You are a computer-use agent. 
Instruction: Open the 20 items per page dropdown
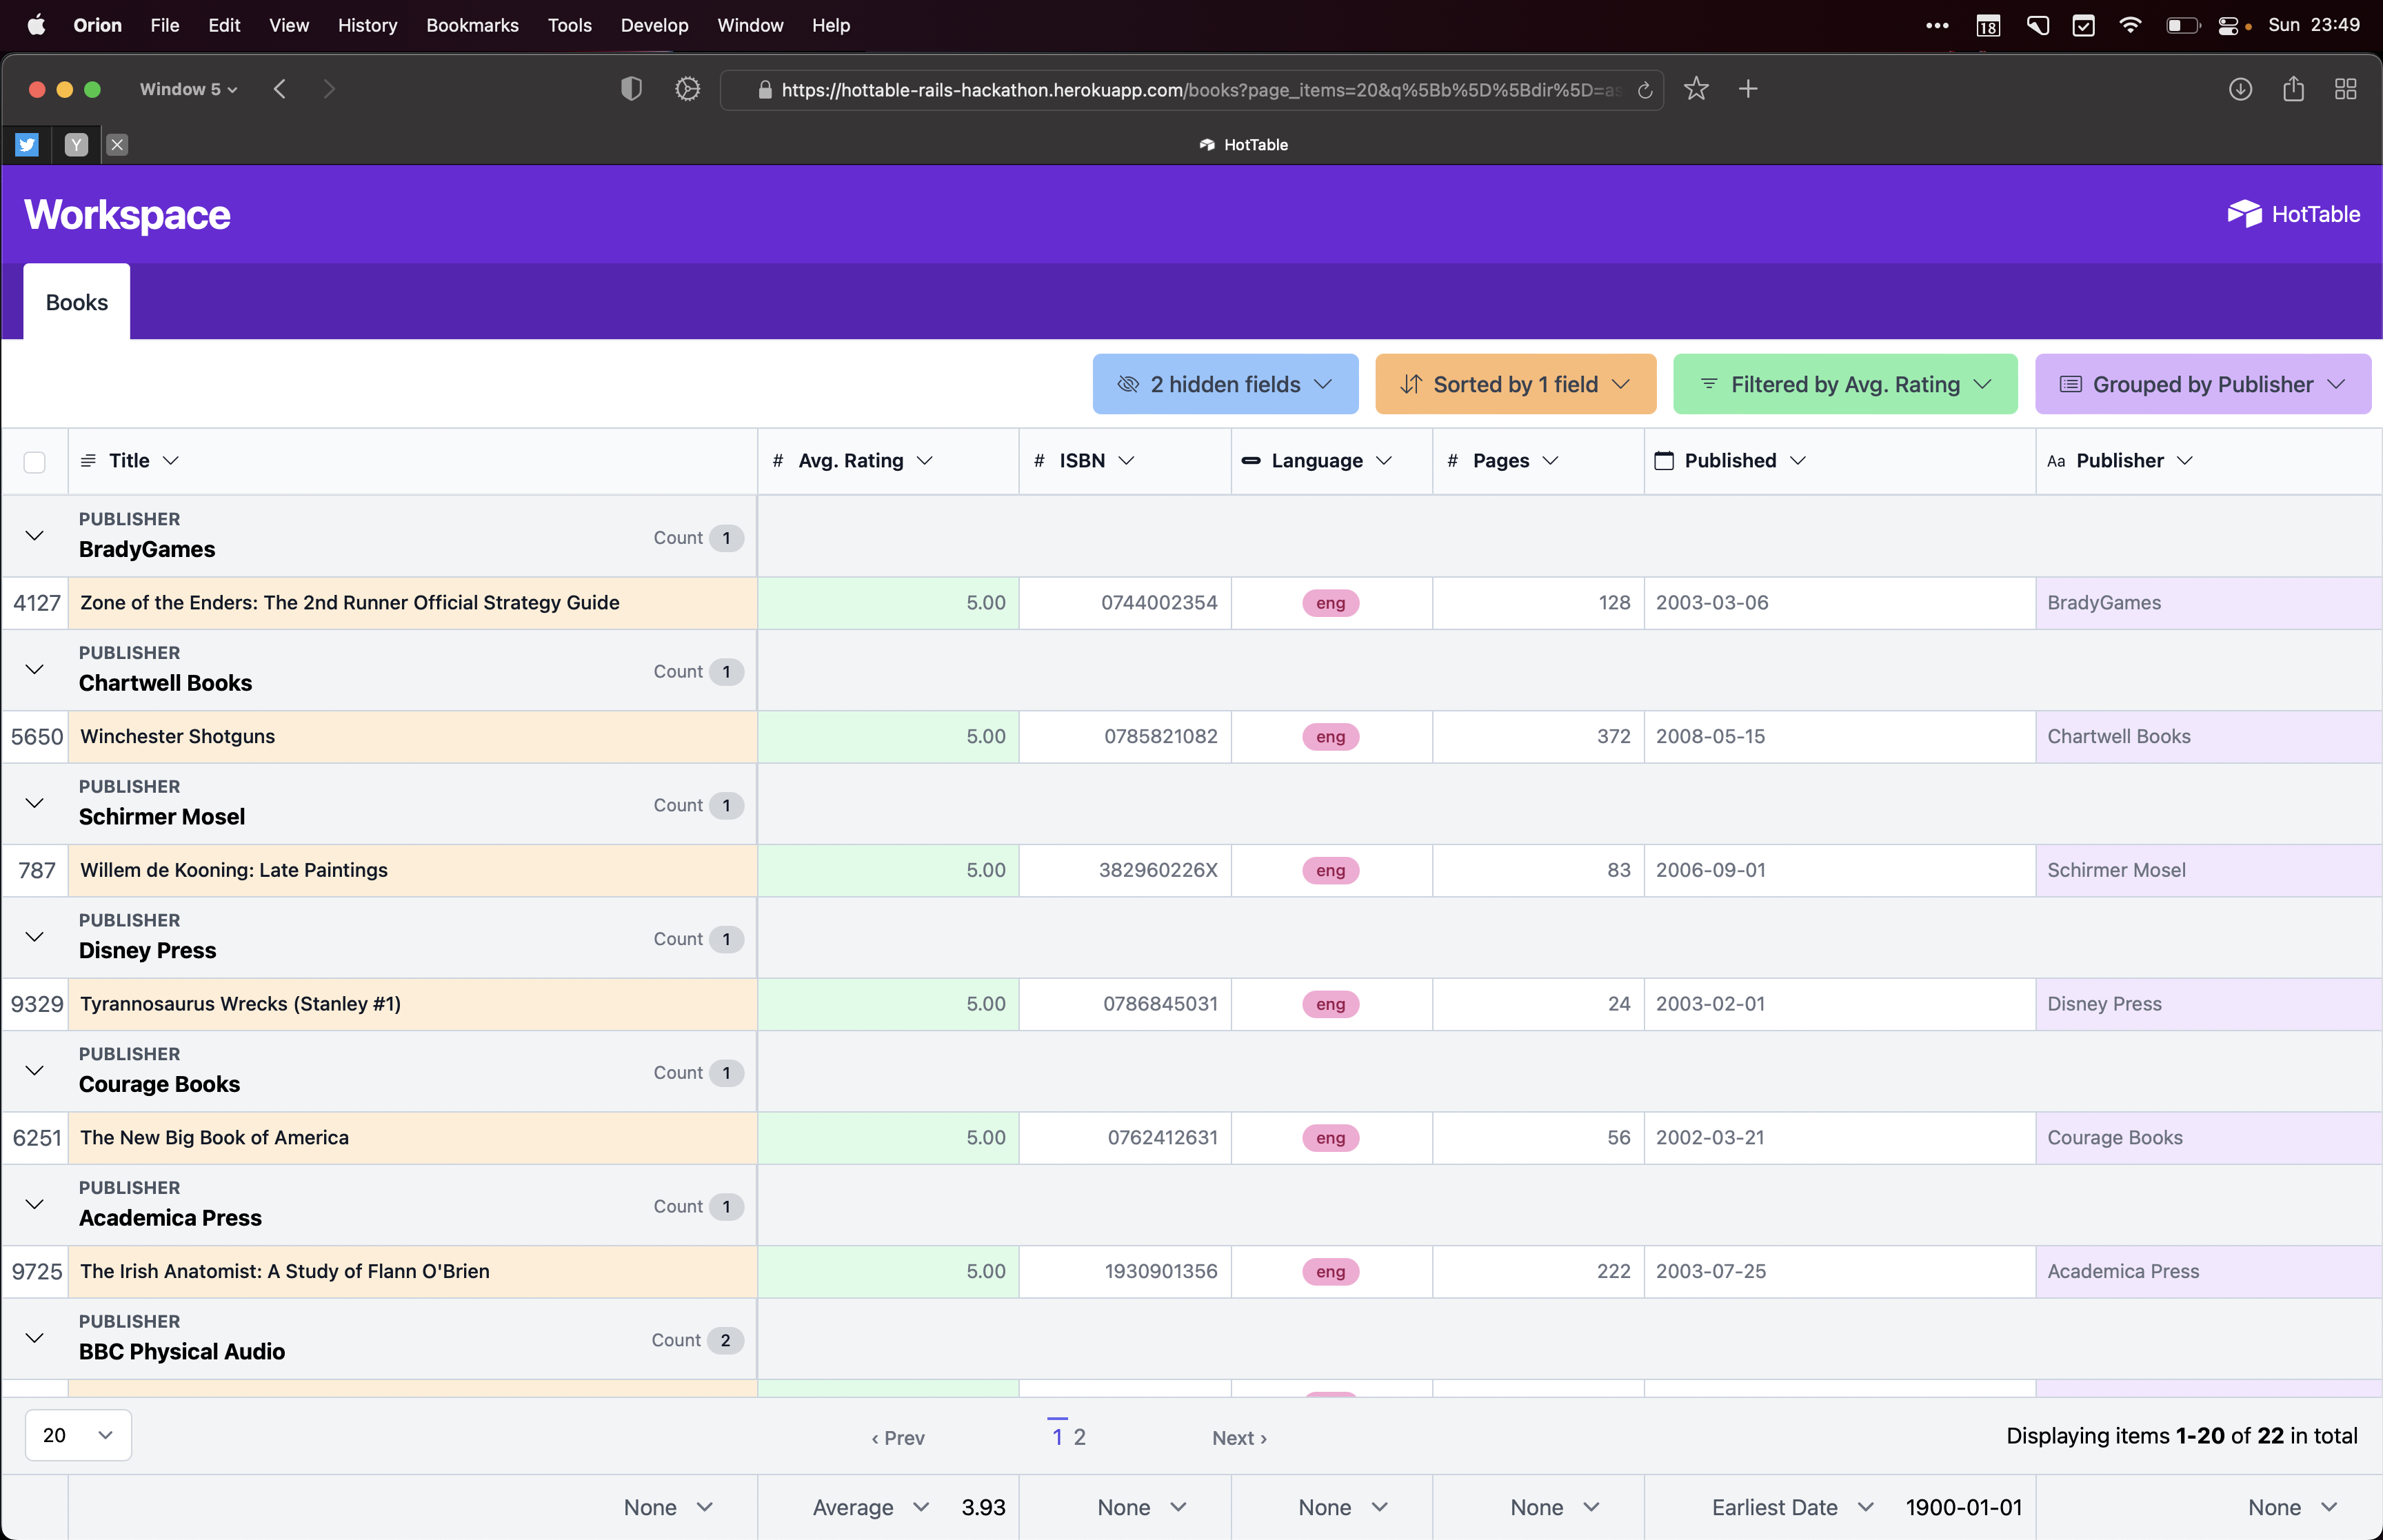(77, 1435)
